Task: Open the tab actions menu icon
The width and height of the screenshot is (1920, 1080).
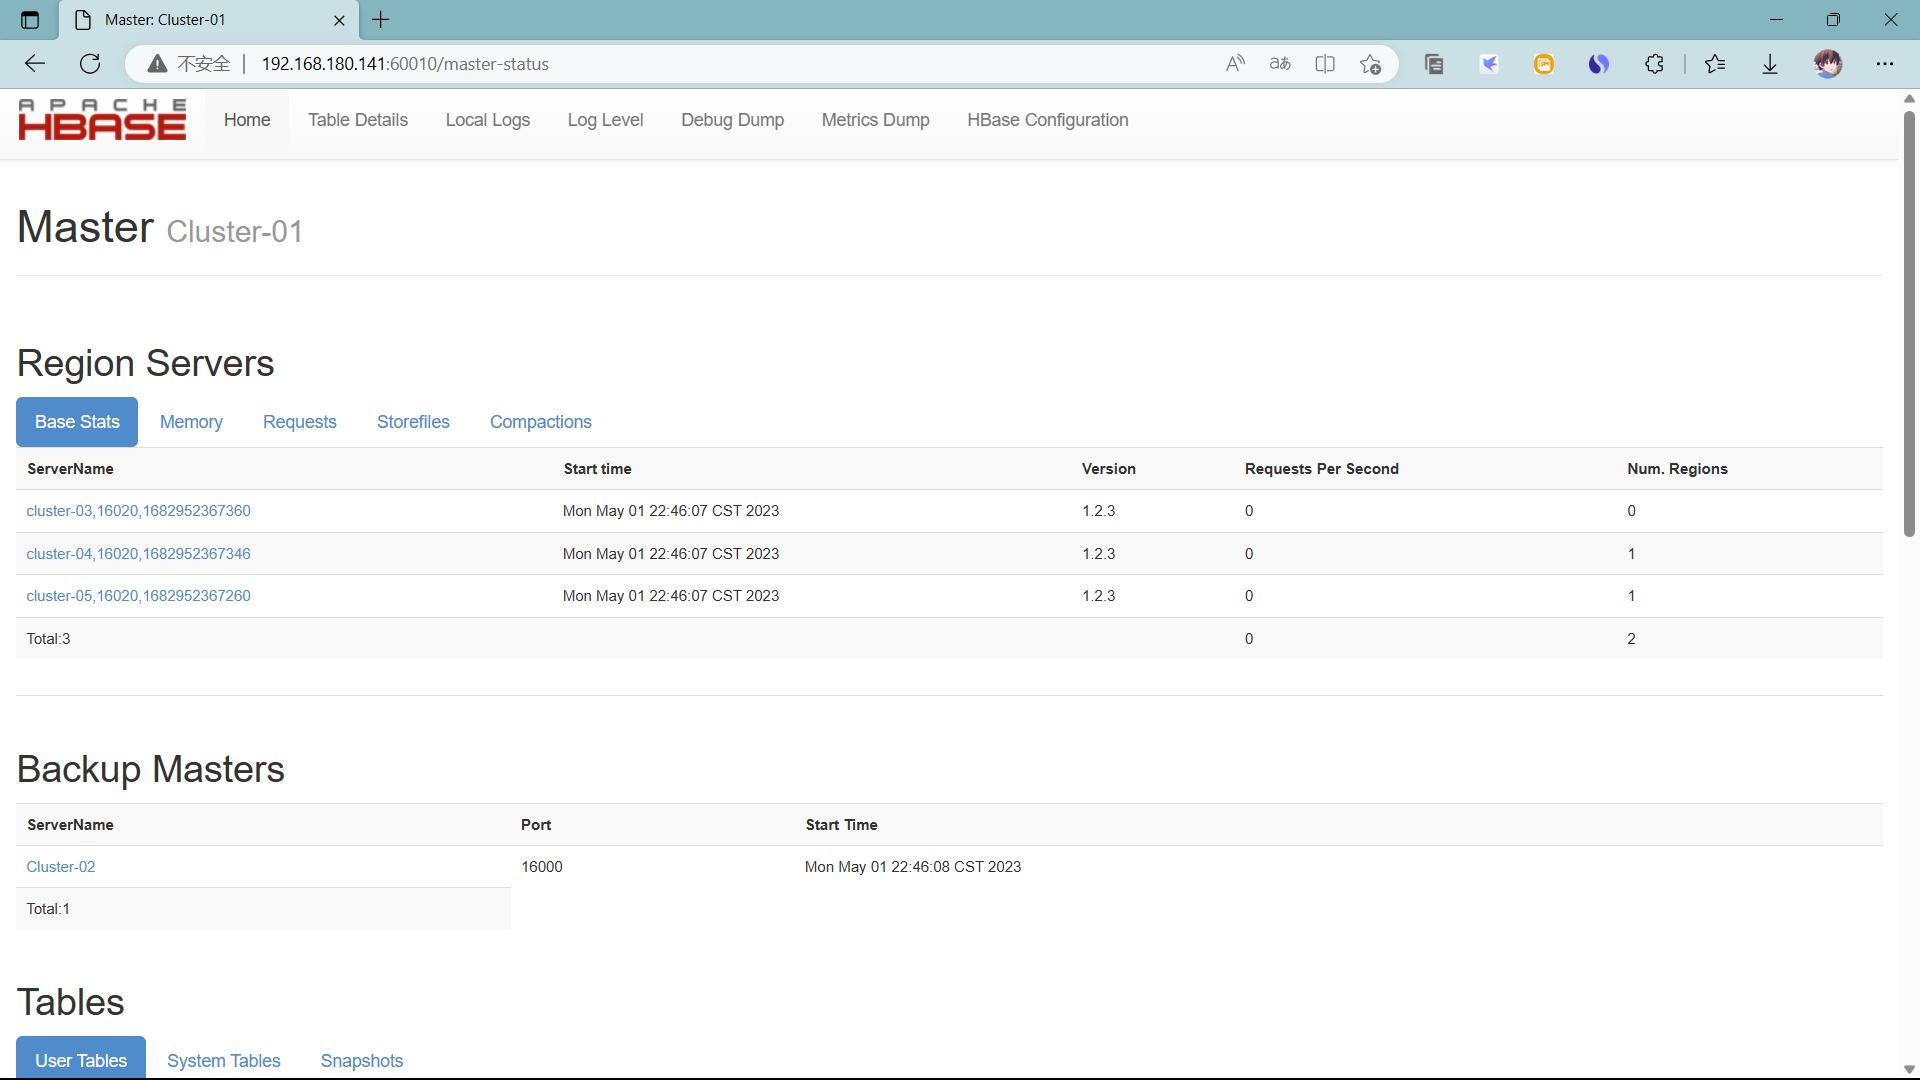Action: tap(30, 20)
